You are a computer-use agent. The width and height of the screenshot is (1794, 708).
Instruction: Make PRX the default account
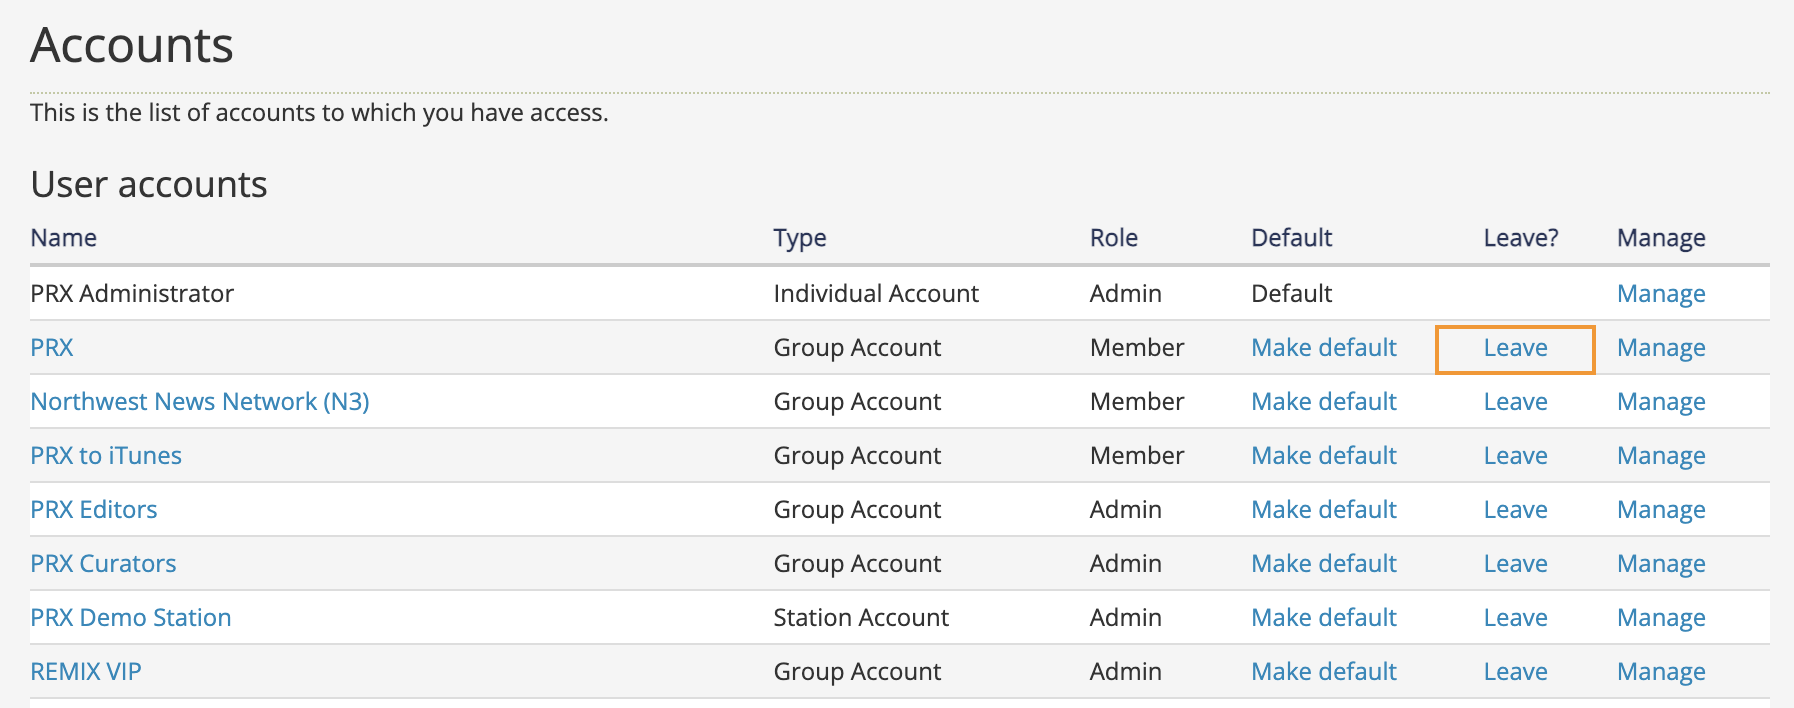(x=1324, y=347)
